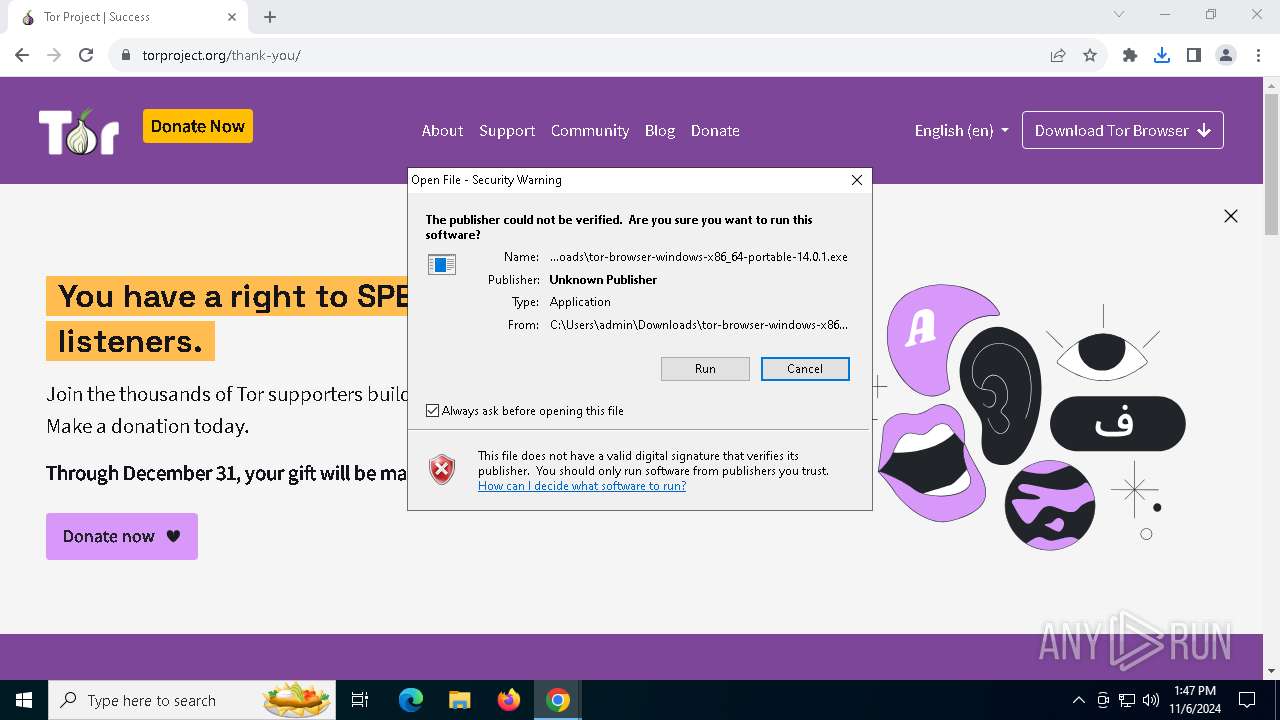Select the Tor Project | Success tab

[126, 17]
